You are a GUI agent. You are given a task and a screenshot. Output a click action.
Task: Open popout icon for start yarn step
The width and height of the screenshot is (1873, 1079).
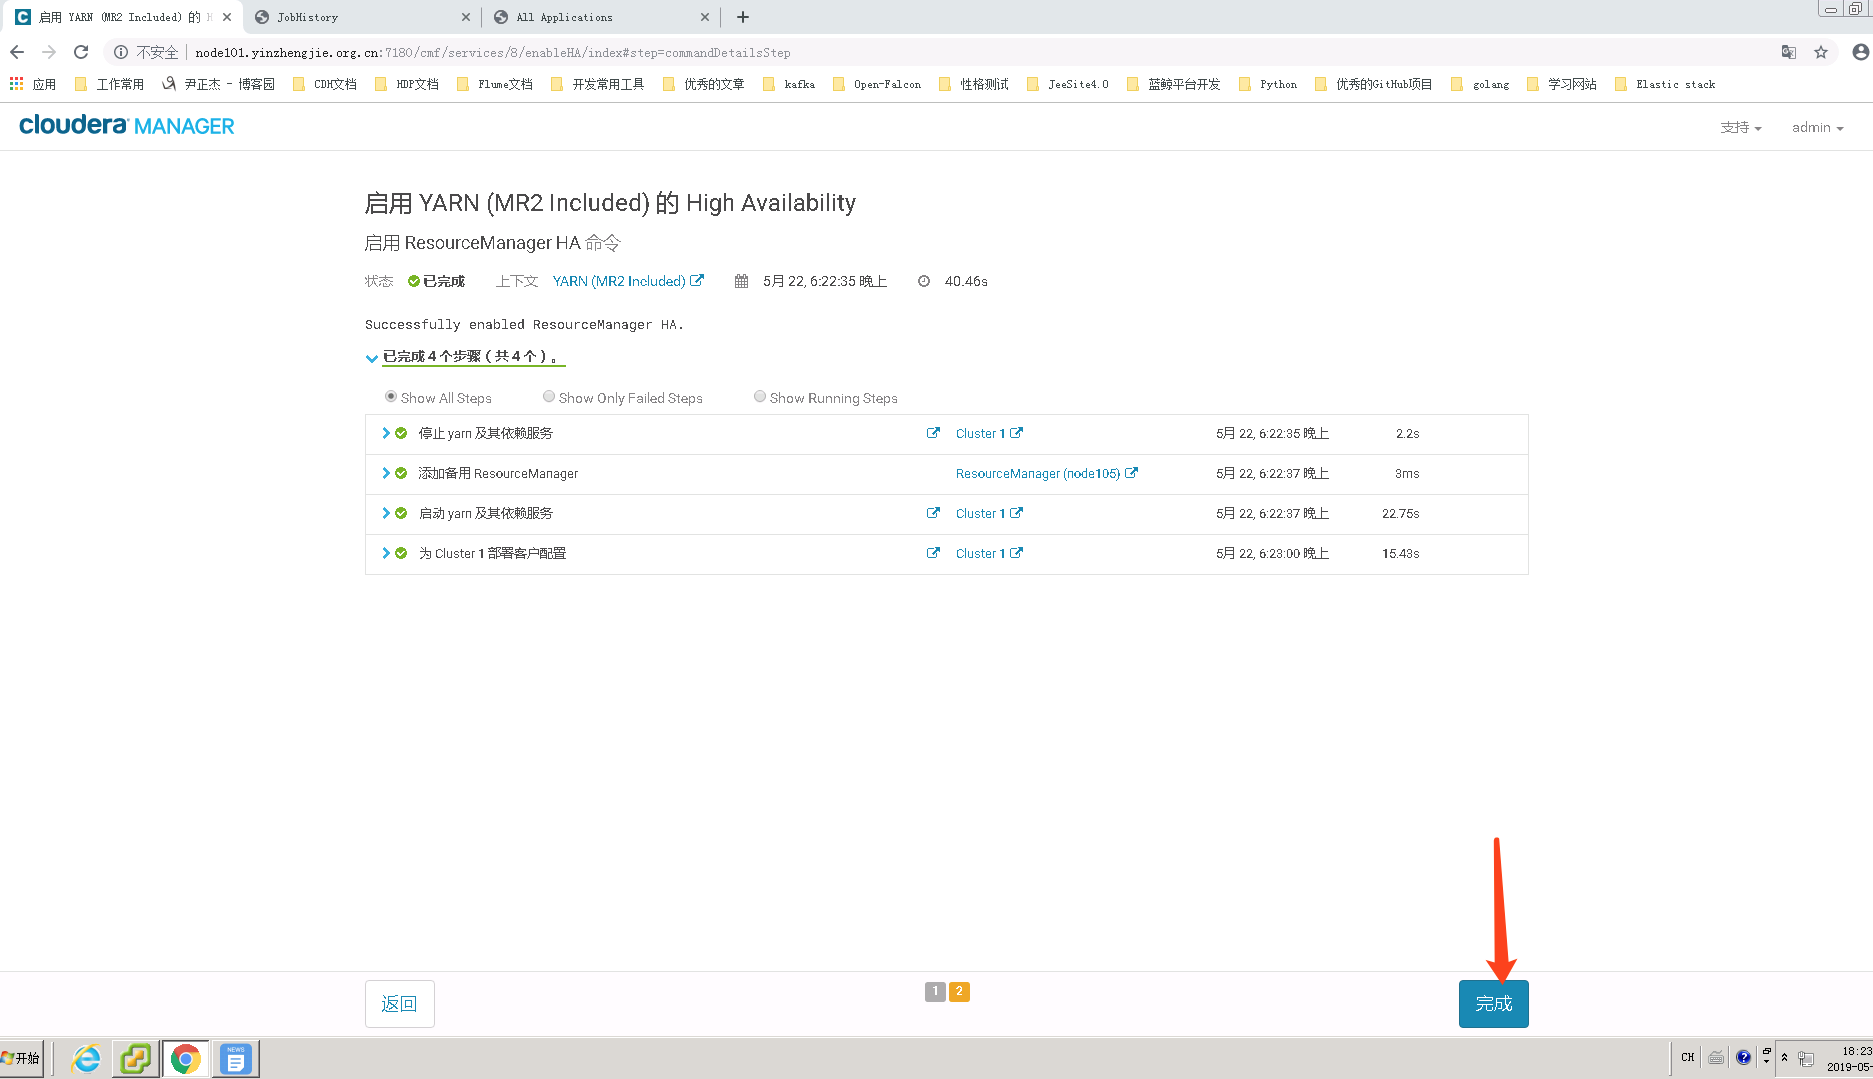(x=933, y=513)
